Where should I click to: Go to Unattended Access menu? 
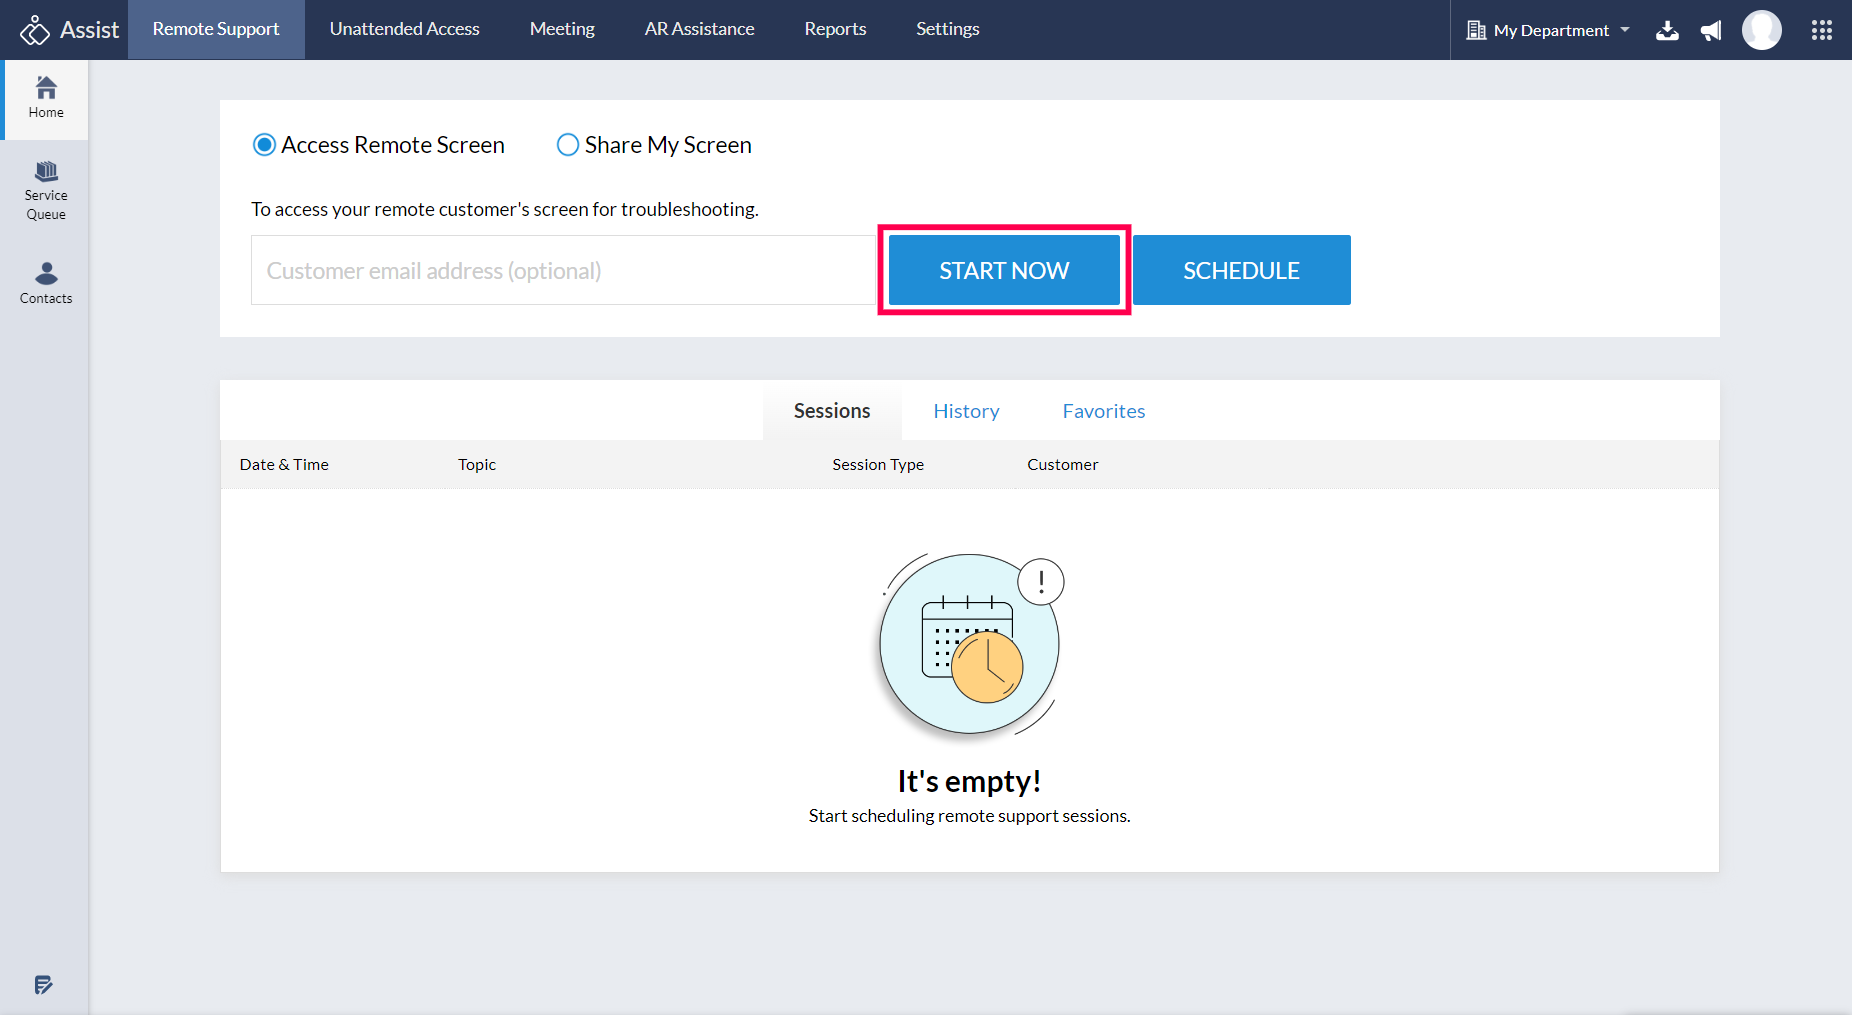point(404,29)
